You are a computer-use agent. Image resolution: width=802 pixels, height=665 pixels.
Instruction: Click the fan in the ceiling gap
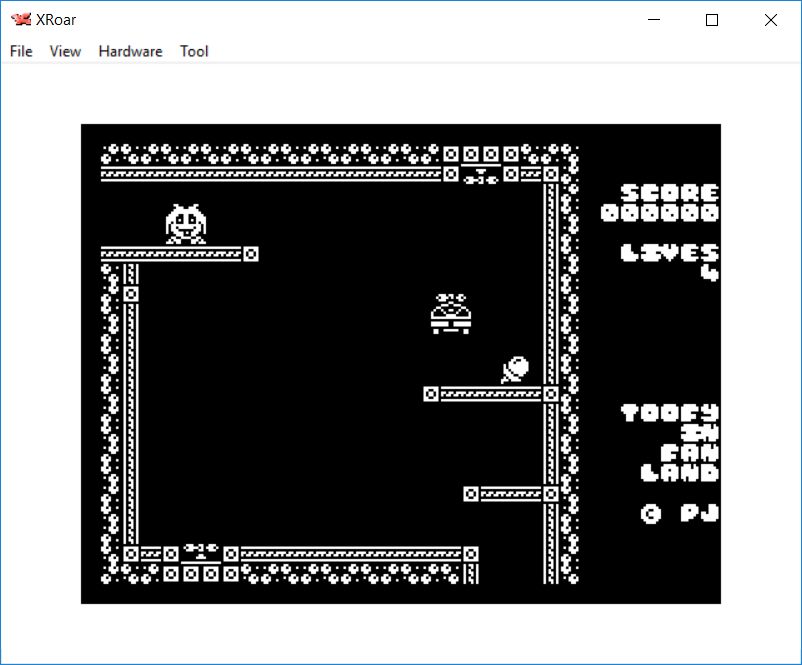[x=481, y=176]
